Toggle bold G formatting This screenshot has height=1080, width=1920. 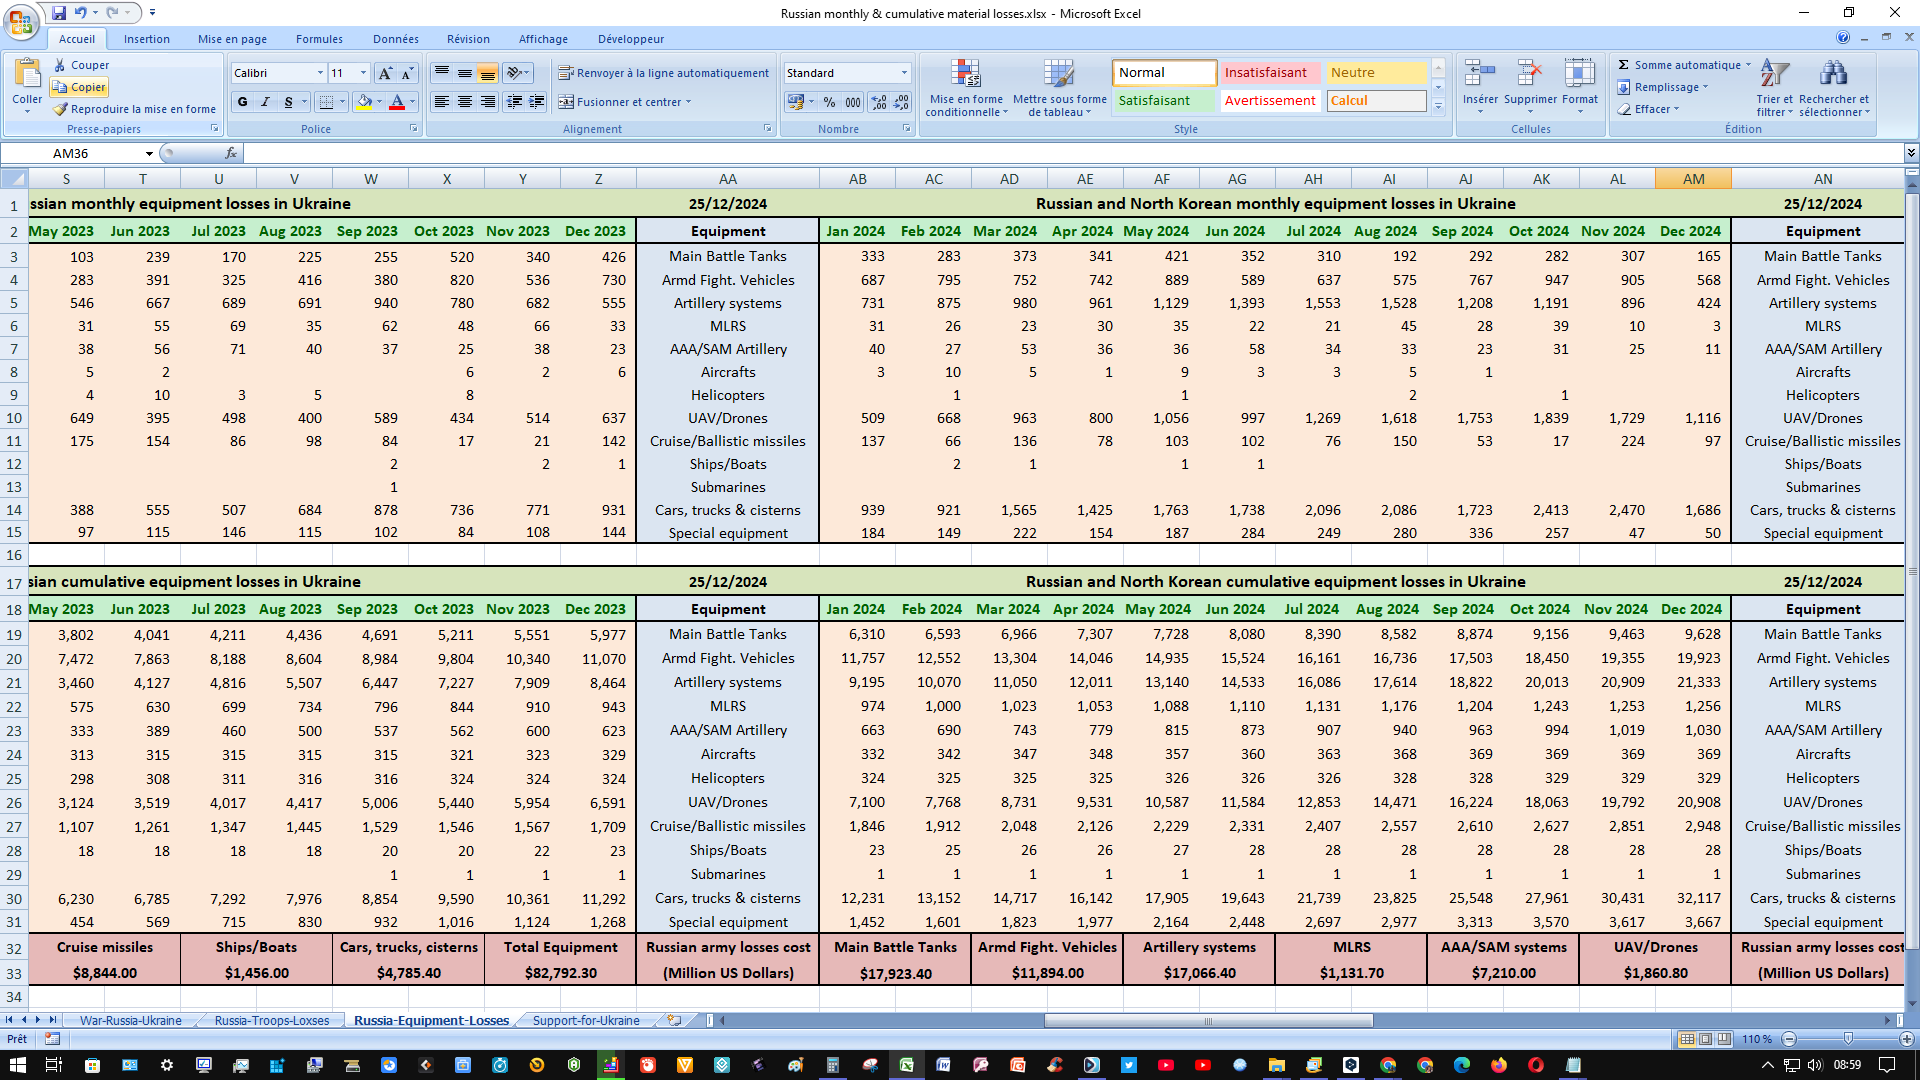(x=242, y=102)
